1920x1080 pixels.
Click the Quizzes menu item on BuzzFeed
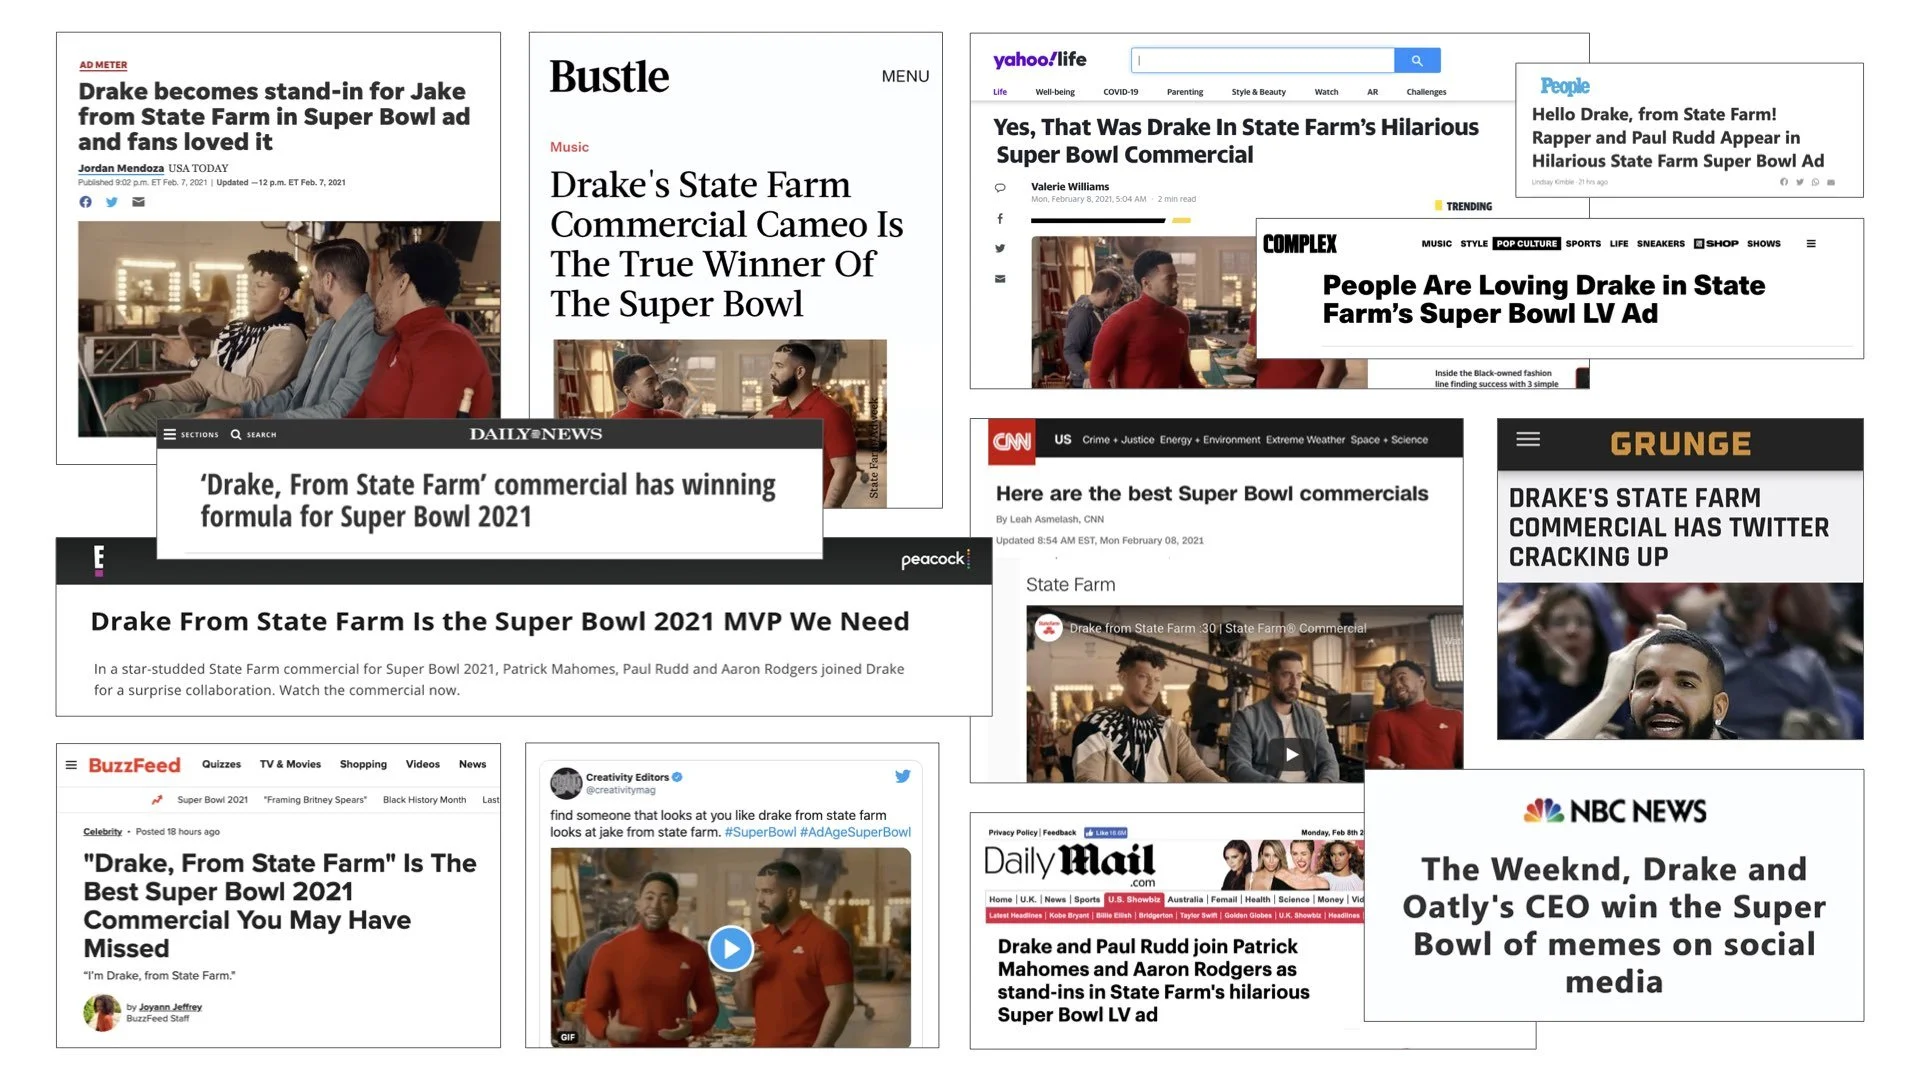tap(221, 764)
